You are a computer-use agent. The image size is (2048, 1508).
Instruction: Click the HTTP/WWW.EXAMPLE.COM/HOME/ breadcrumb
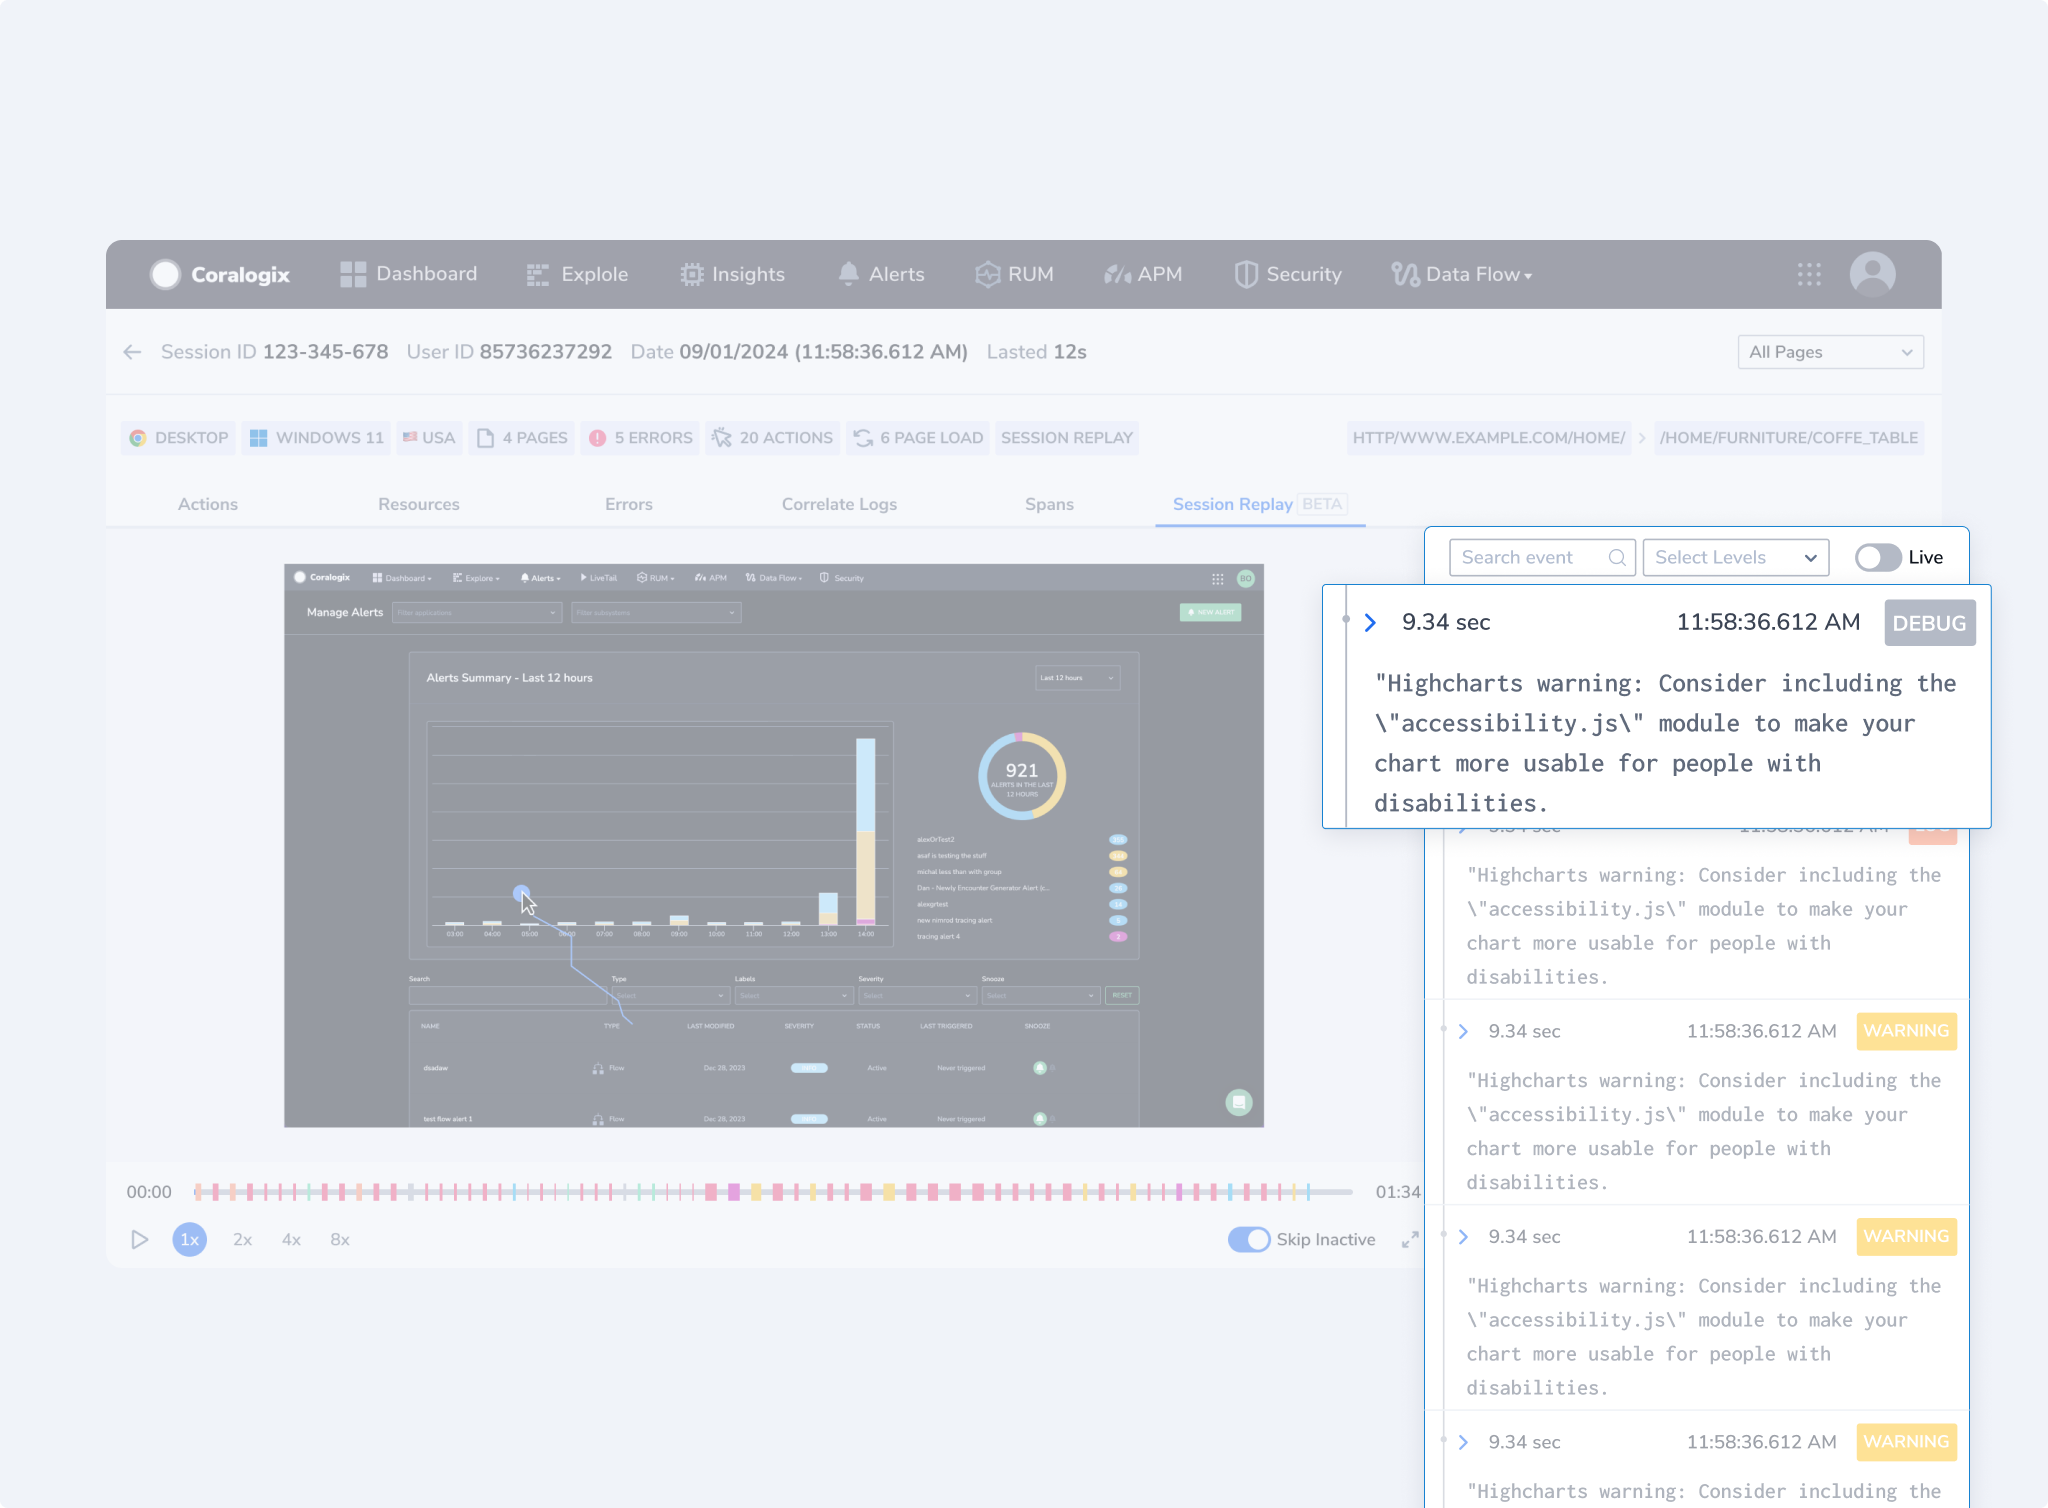coord(1489,438)
